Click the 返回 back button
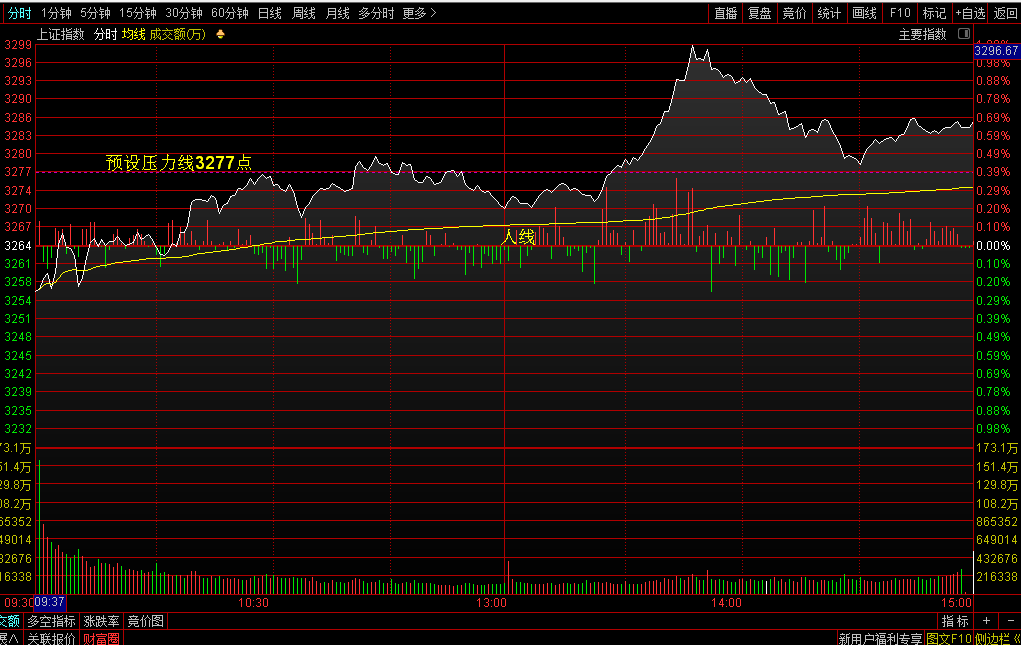 (x=1005, y=13)
